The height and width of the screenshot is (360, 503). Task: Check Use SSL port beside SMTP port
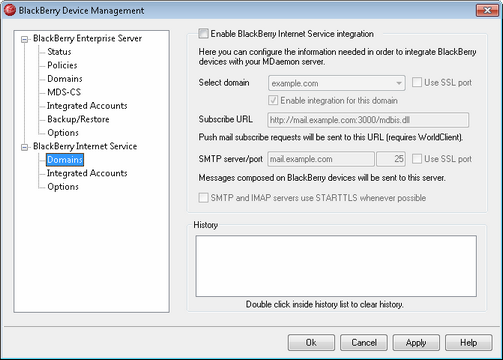click(417, 159)
